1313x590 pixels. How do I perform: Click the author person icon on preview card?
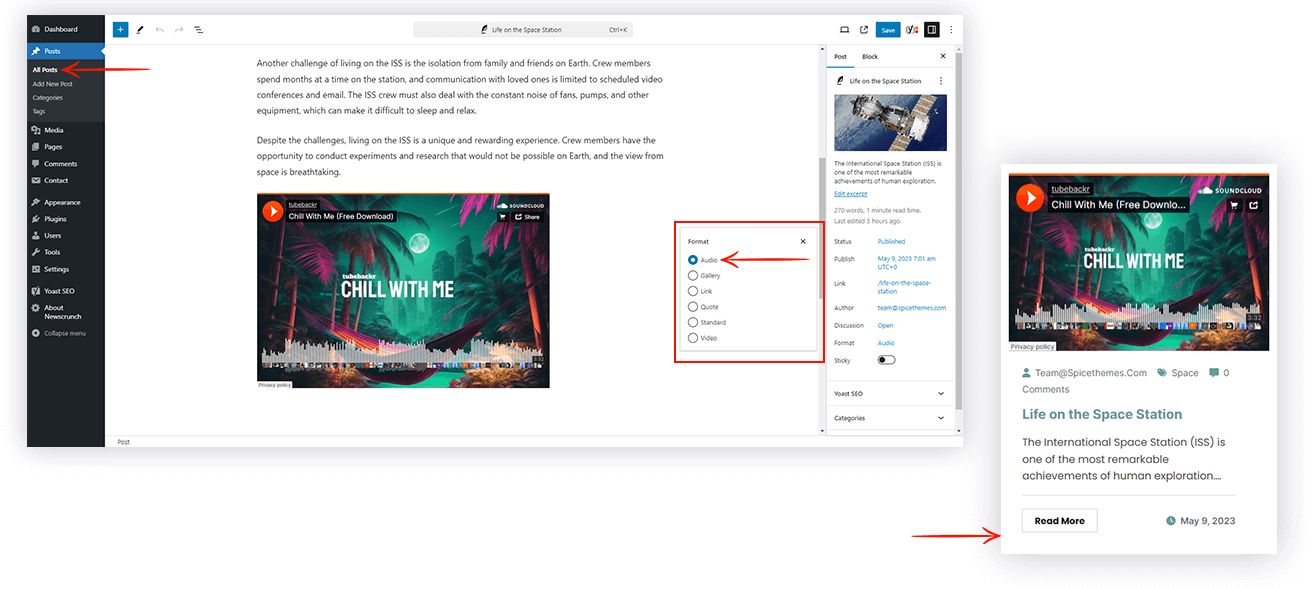point(1026,373)
